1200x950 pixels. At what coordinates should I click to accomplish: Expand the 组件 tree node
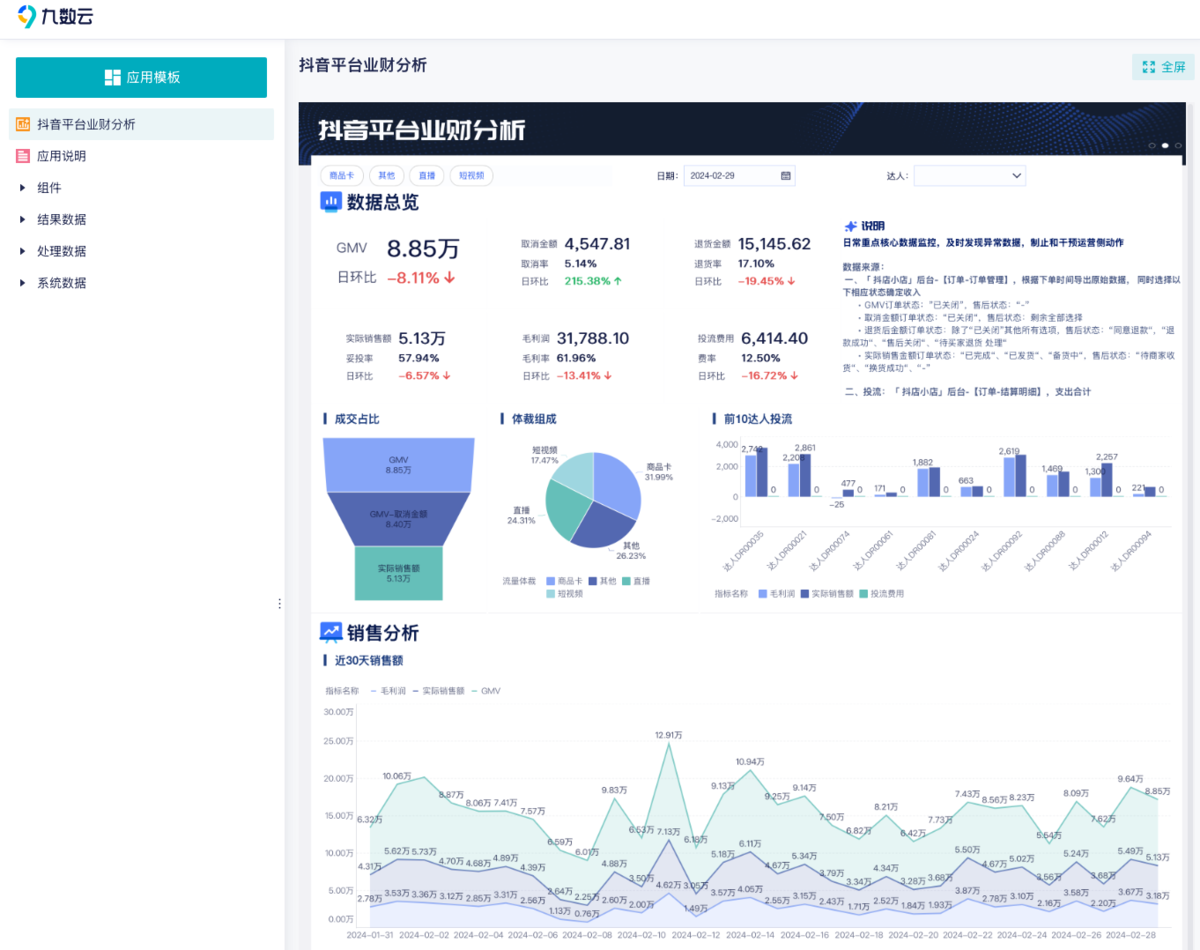(x=23, y=188)
